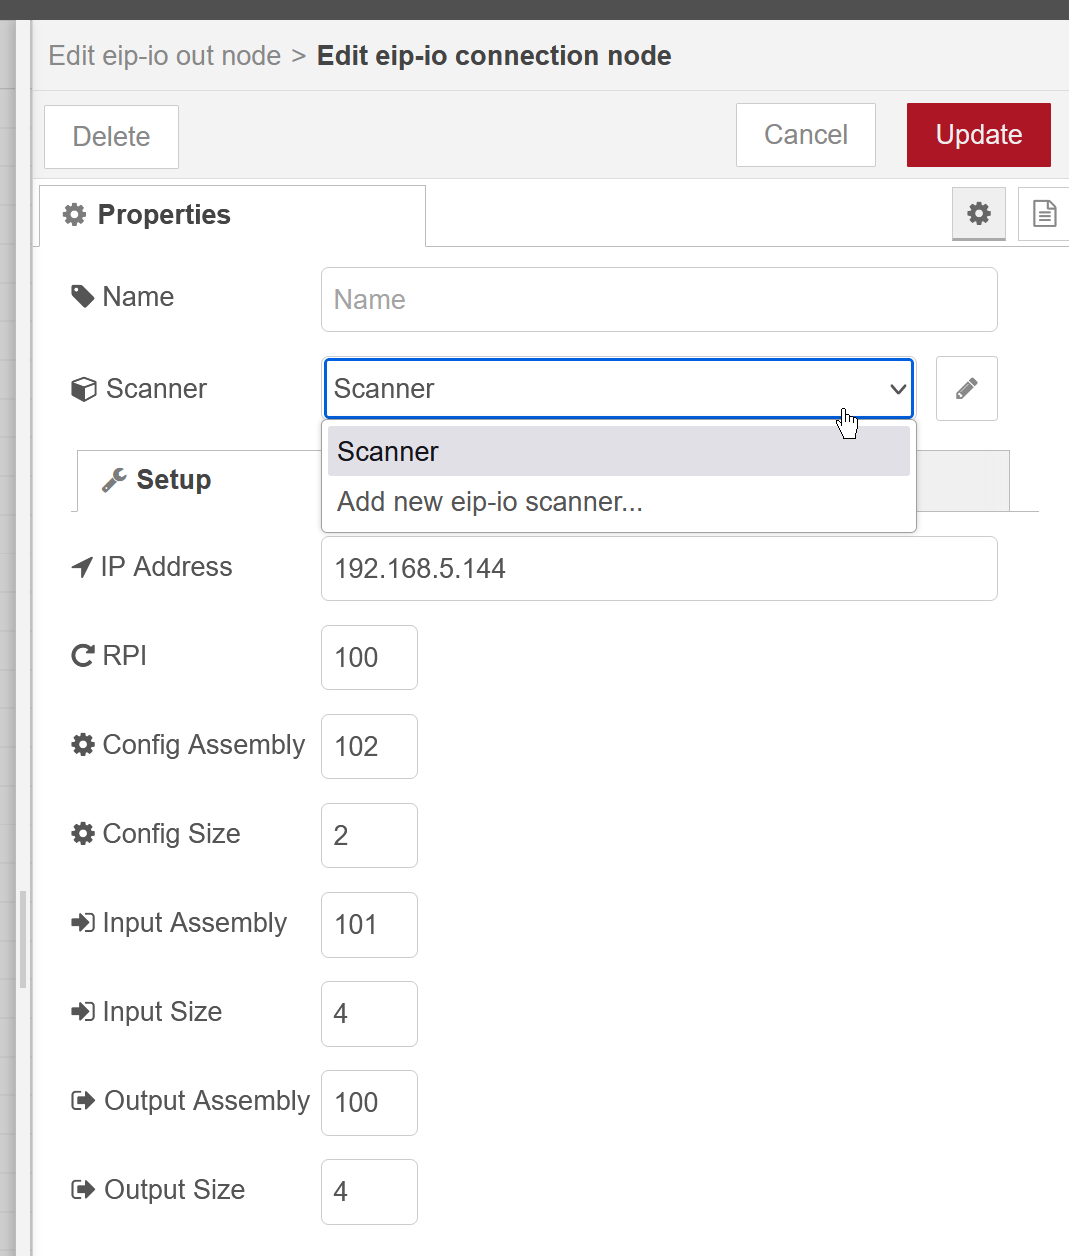Click the Config Size field
The width and height of the screenshot is (1069, 1256).
click(369, 835)
